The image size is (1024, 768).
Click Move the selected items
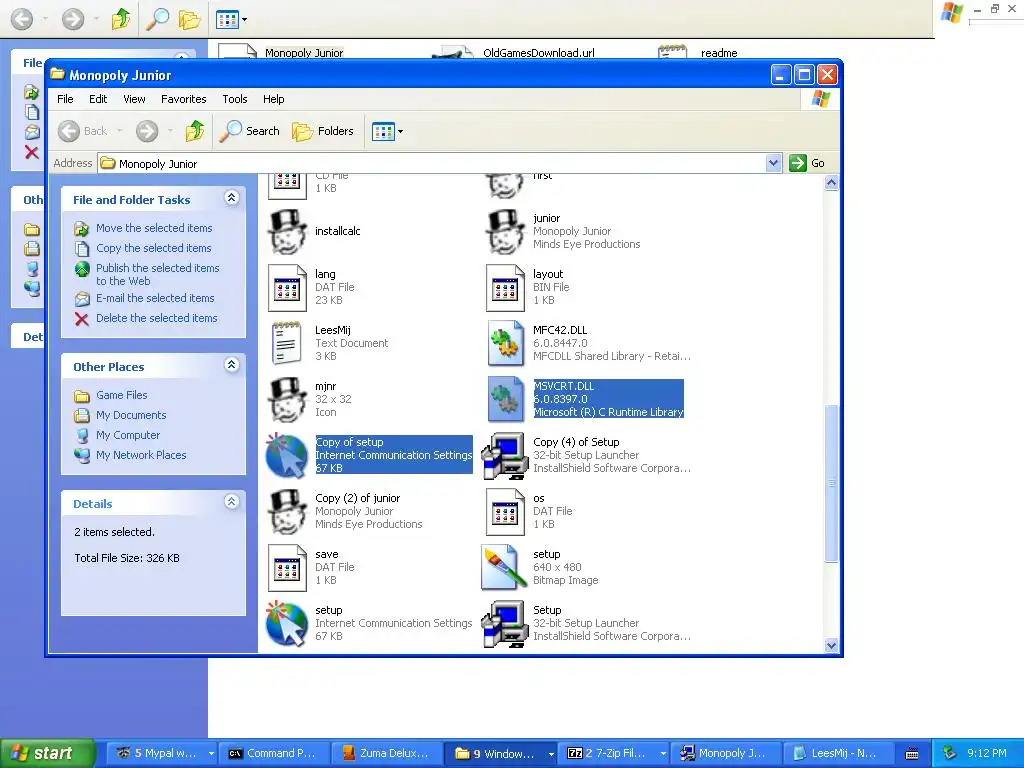pyautogui.click(x=154, y=228)
